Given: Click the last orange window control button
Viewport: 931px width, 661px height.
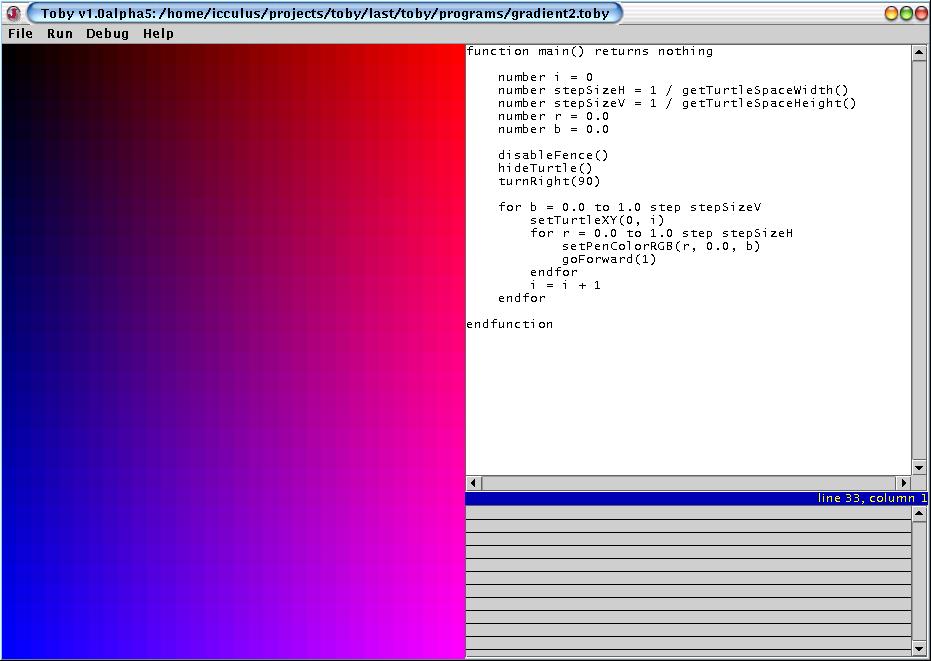Looking at the screenshot, I should 920,13.
